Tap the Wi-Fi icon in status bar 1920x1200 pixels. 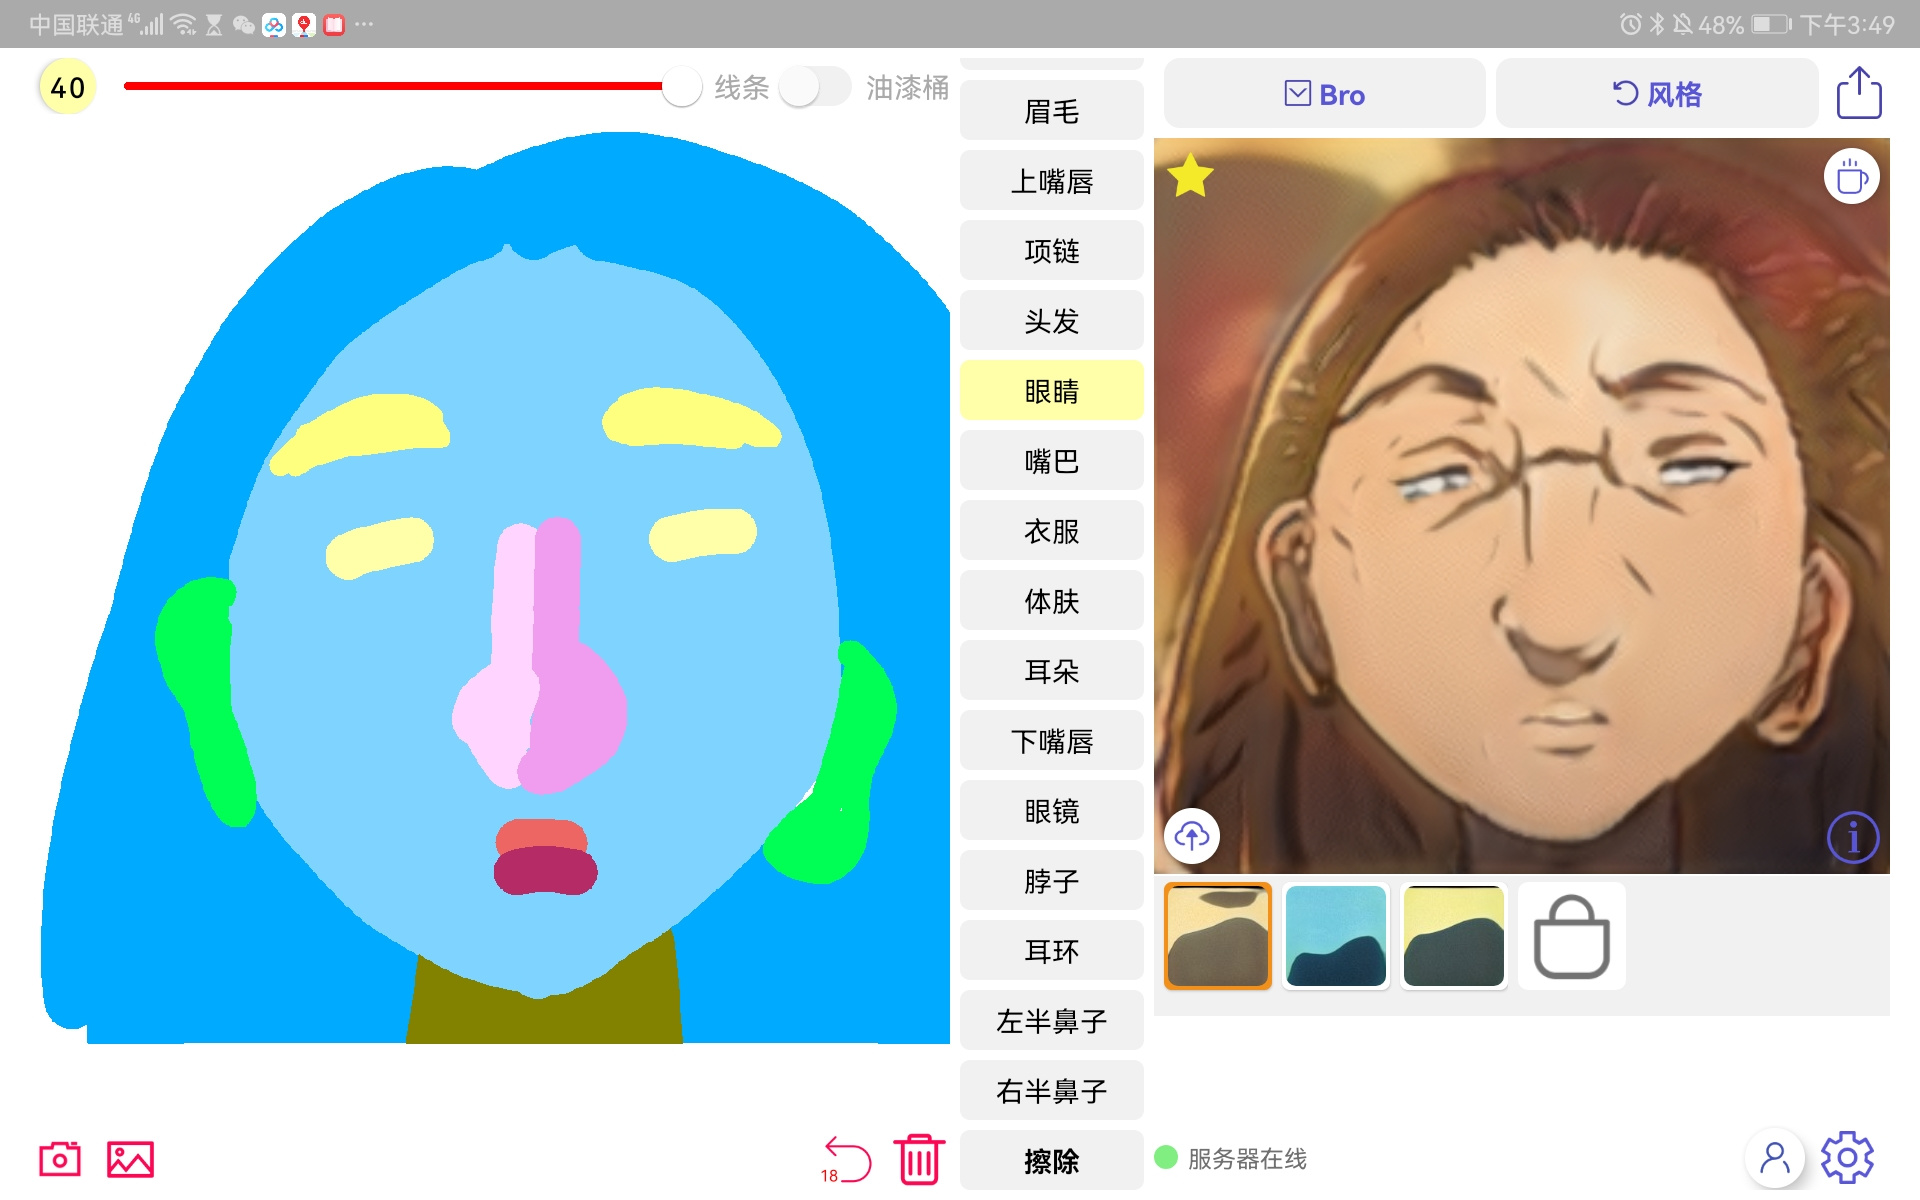pos(184,24)
